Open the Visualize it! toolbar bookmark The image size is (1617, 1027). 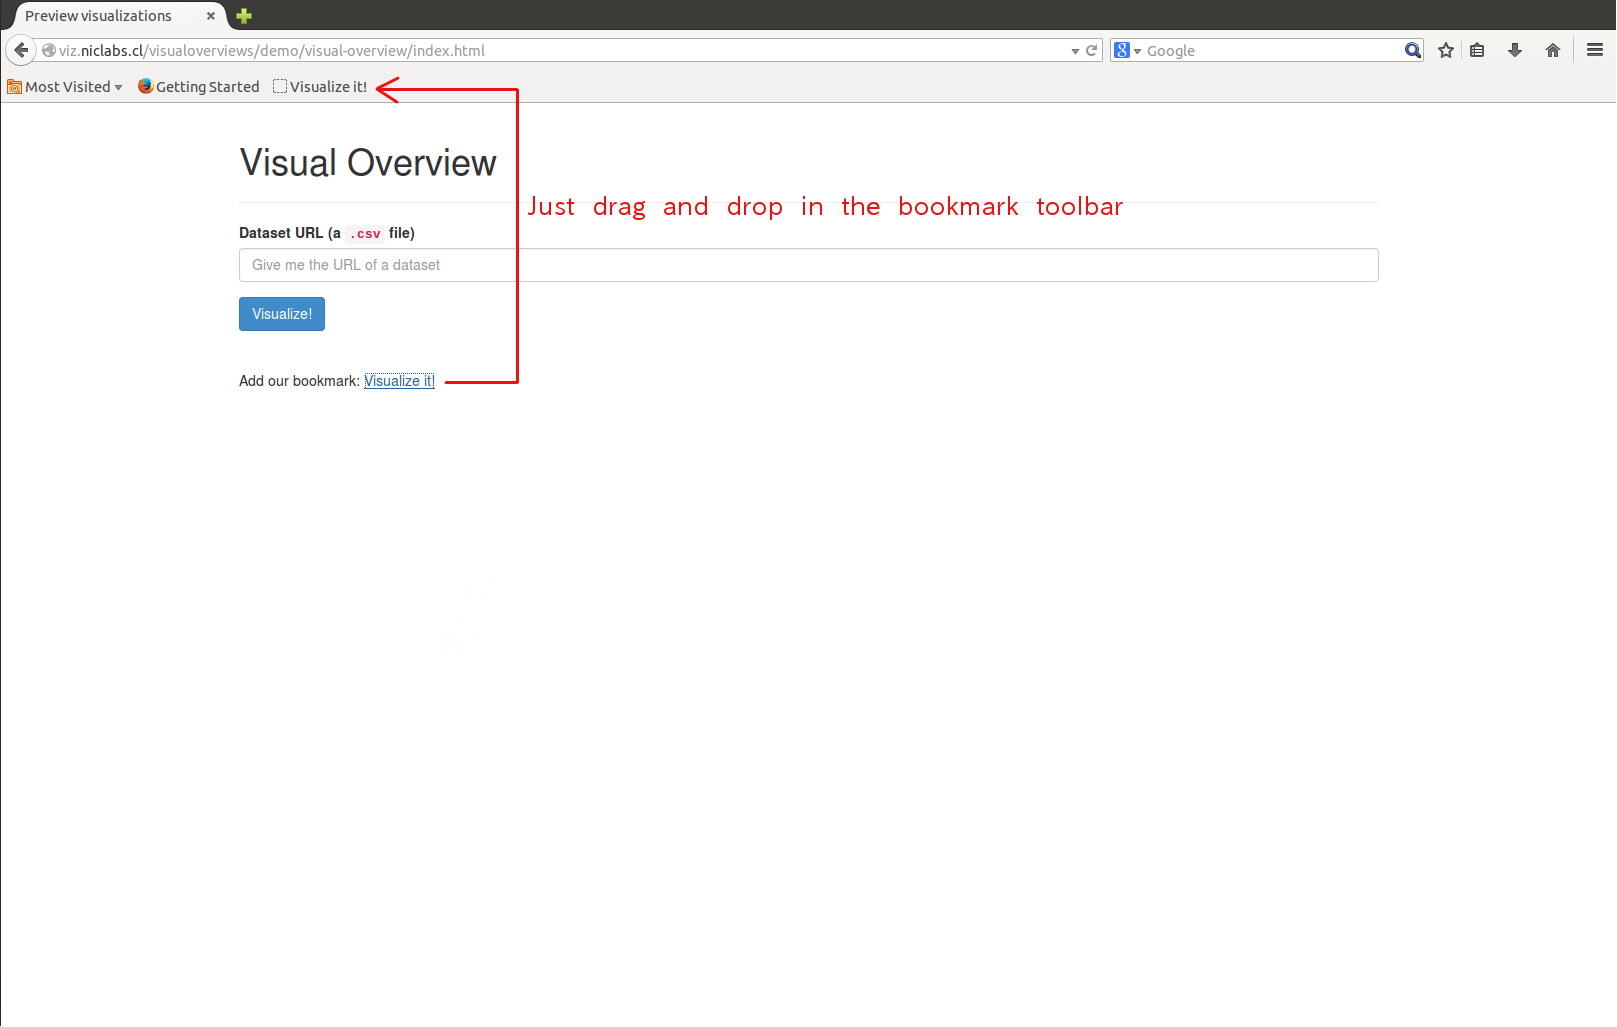click(320, 87)
